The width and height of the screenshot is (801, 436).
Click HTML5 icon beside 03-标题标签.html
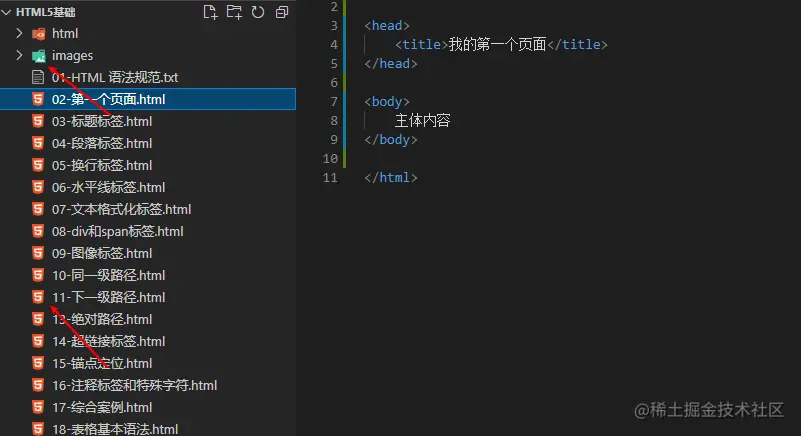click(38, 121)
